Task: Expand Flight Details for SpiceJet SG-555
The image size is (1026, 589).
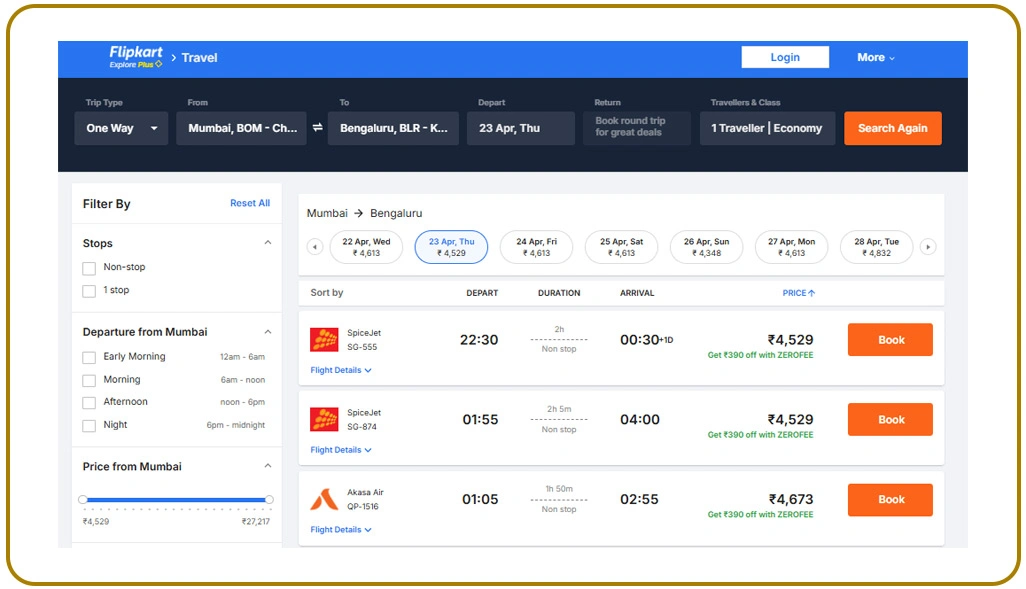Action: [x=341, y=370]
